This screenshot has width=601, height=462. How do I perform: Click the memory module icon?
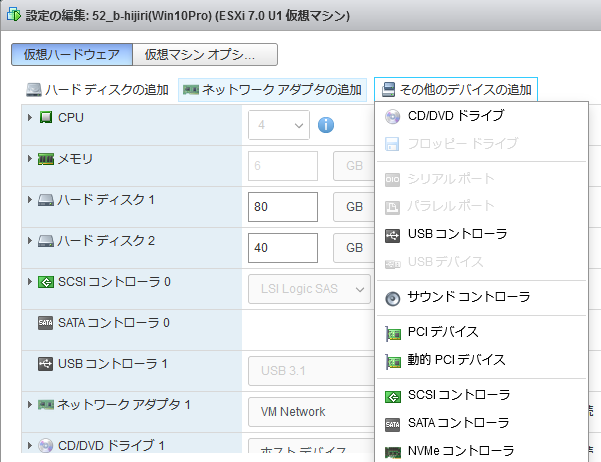pos(46,159)
